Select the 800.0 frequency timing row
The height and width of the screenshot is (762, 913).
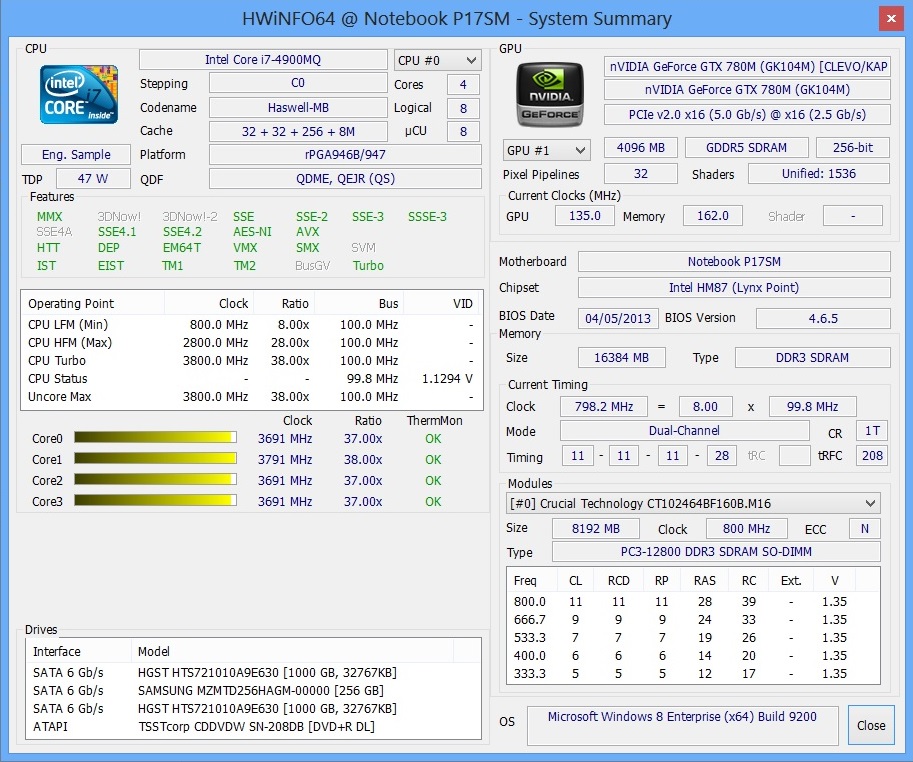[693, 601]
